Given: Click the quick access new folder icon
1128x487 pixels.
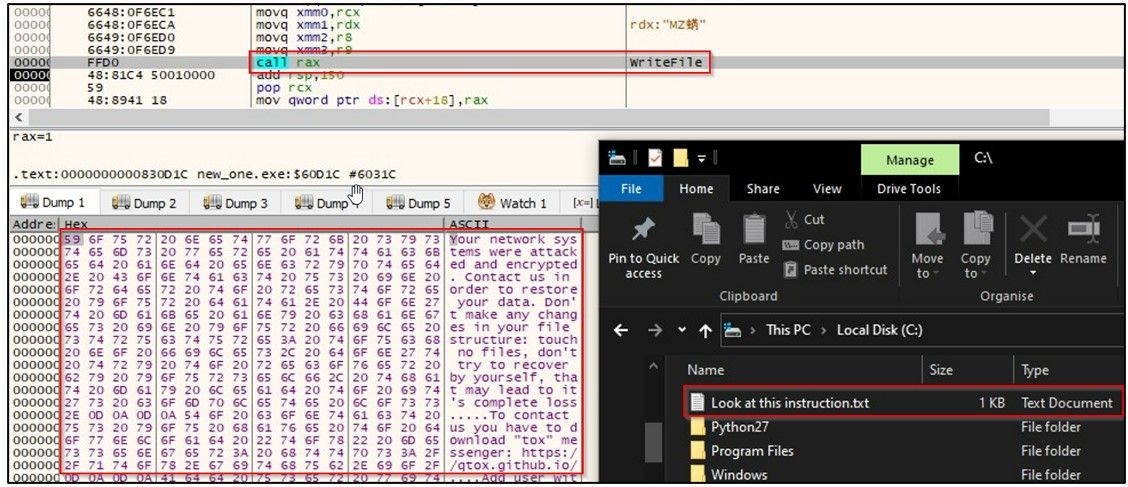Looking at the screenshot, I should click(679, 158).
